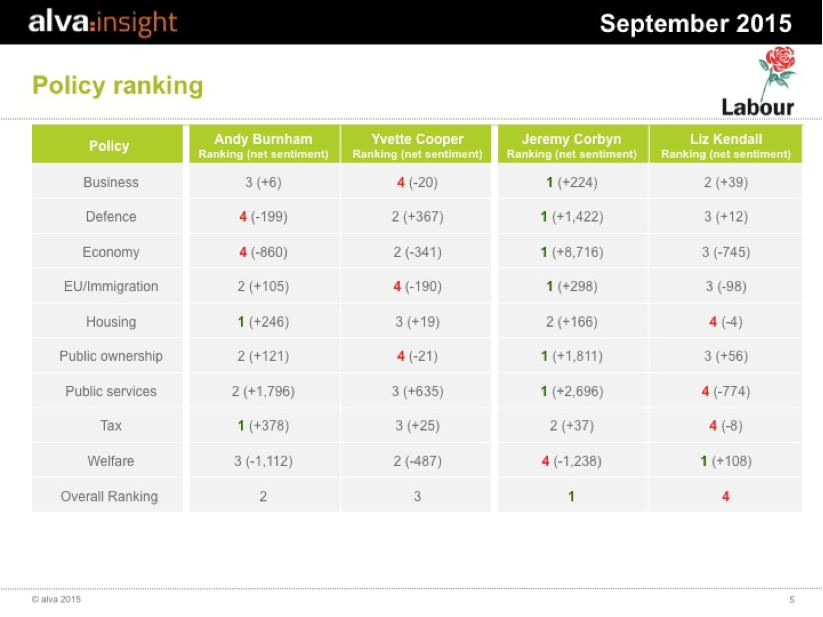Click the Andy Burnham column header
This screenshot has height=617, width=823.
[263, 145]
